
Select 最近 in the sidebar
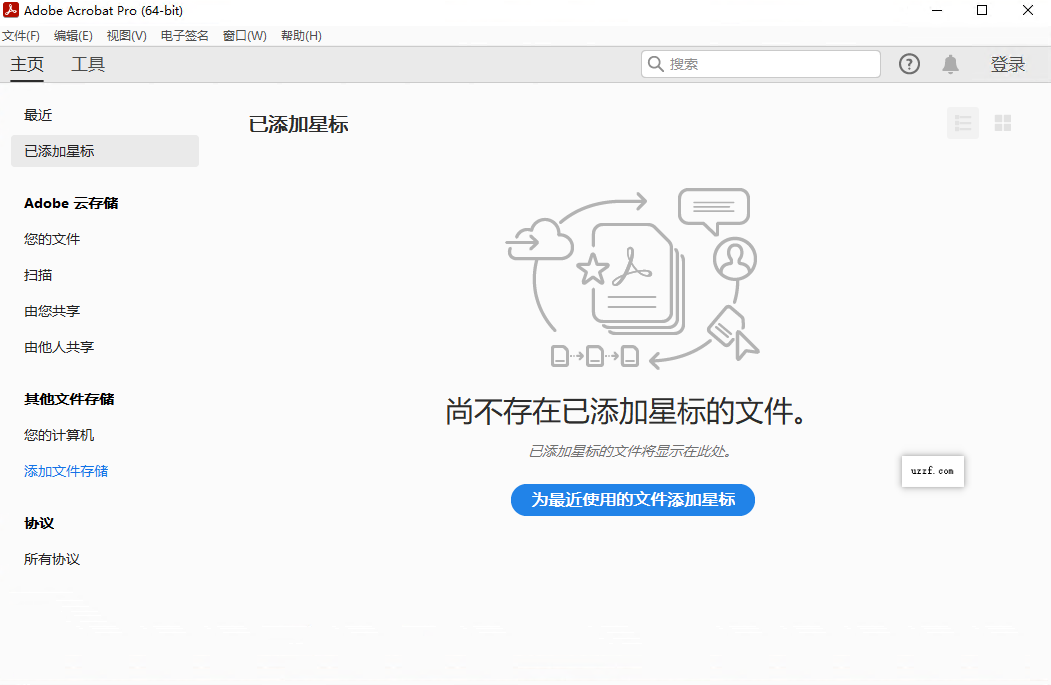click(38, 115)
